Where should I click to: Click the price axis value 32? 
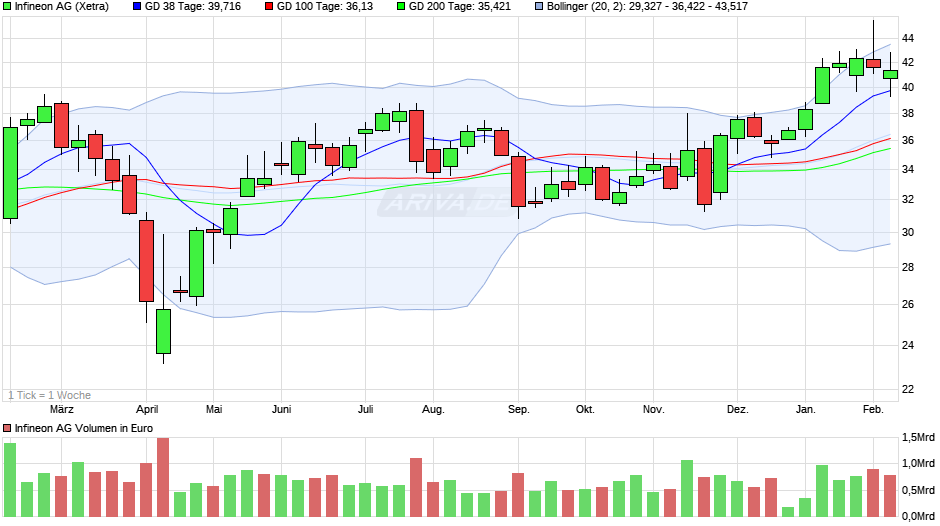(908, 199)
